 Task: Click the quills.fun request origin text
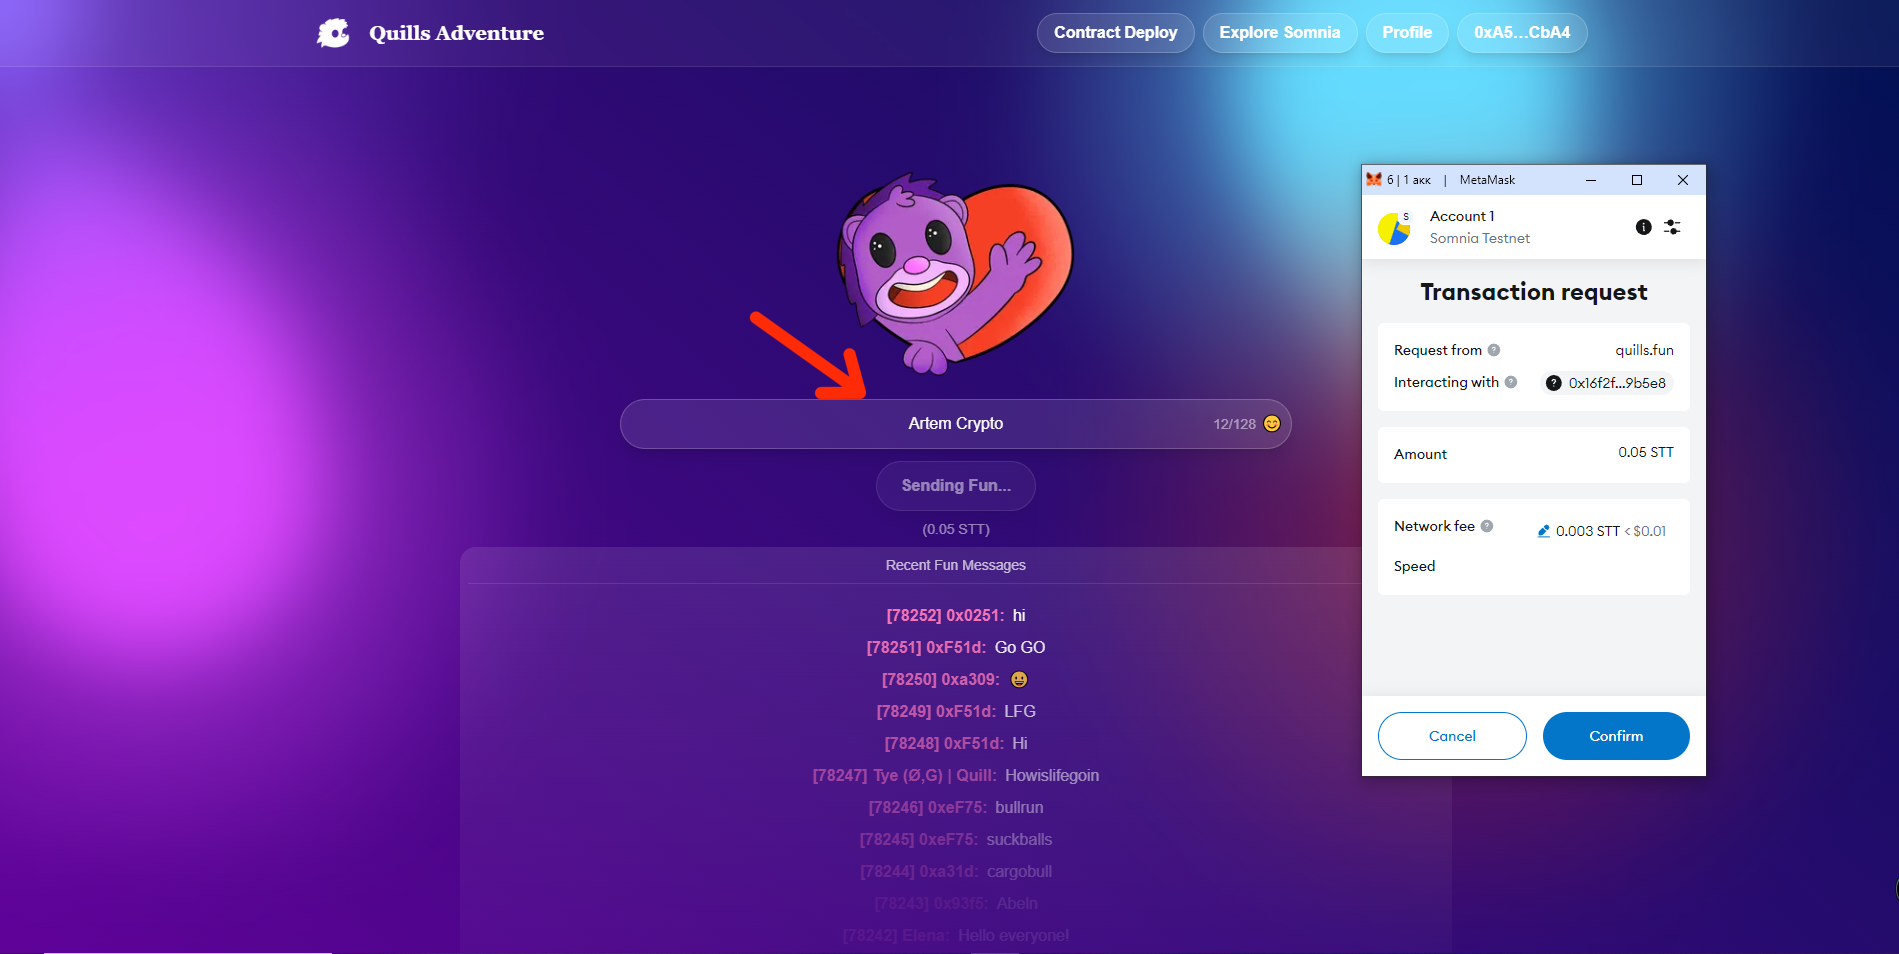(1644, 350)
